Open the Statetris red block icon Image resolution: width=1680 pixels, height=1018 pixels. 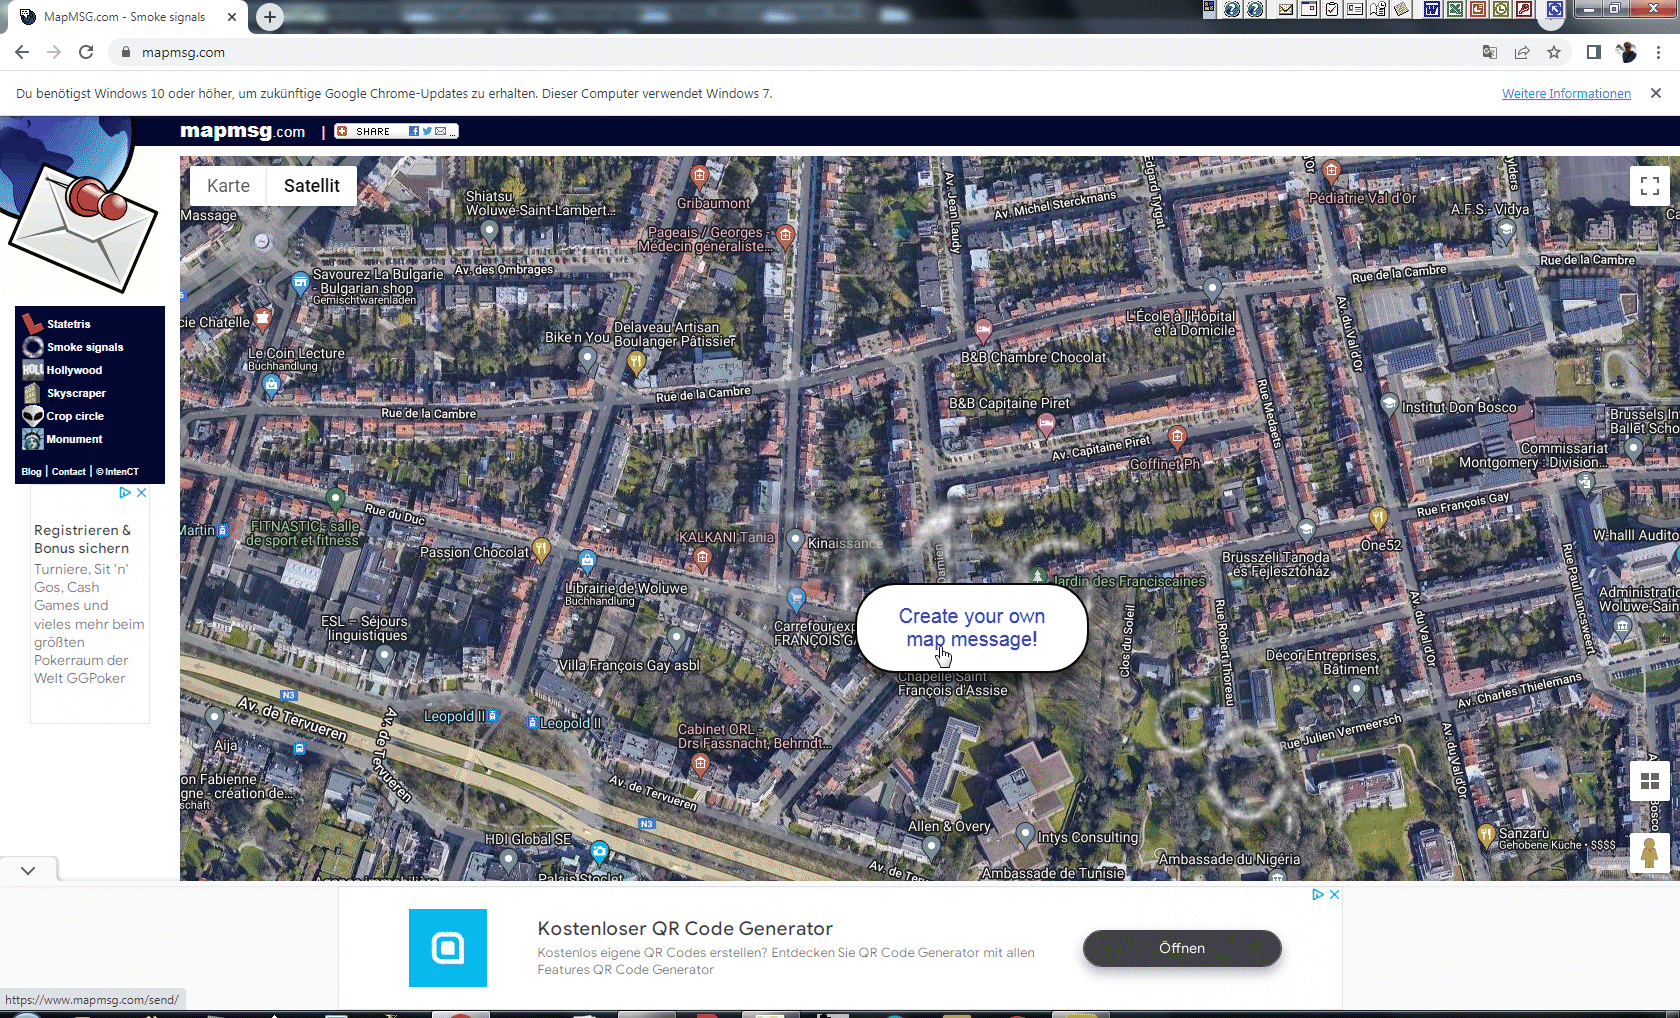pyautogui.click(x=33, y=324)
